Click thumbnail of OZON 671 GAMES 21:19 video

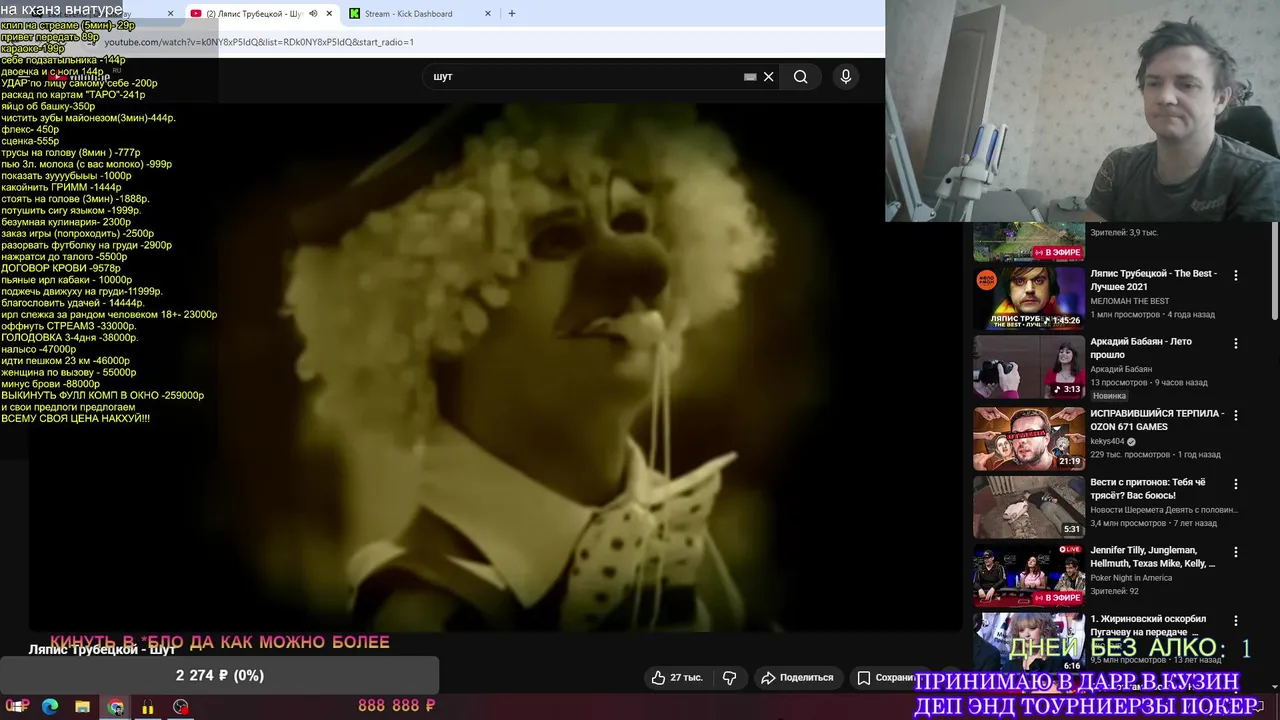coord(1029,438)
